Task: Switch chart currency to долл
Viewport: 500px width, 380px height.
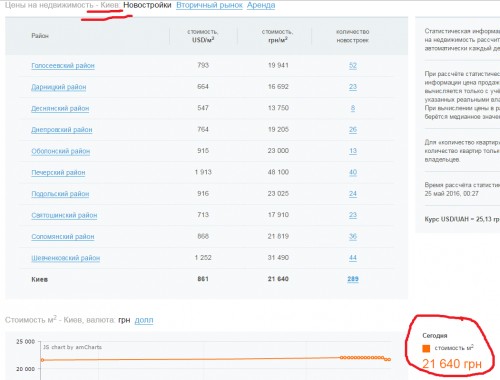Action: coord(144,320)
